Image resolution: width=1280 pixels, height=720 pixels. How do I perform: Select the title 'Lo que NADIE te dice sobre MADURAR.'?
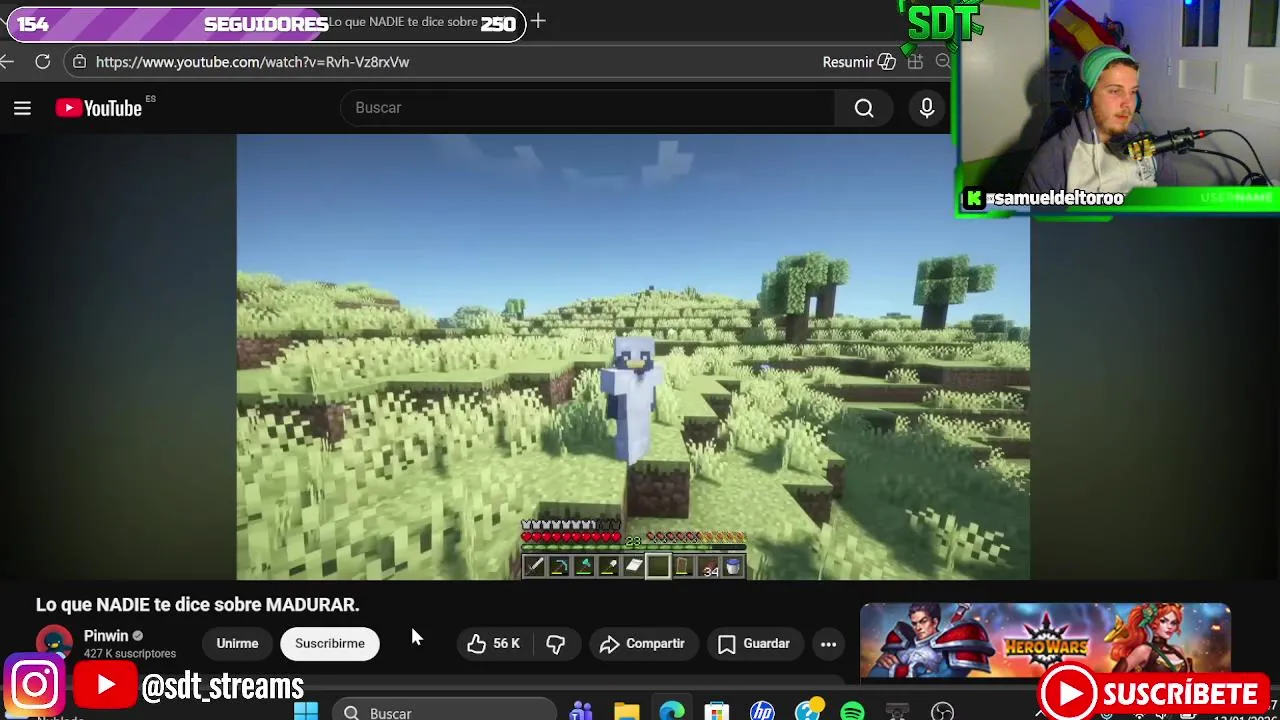click(197, 605)
